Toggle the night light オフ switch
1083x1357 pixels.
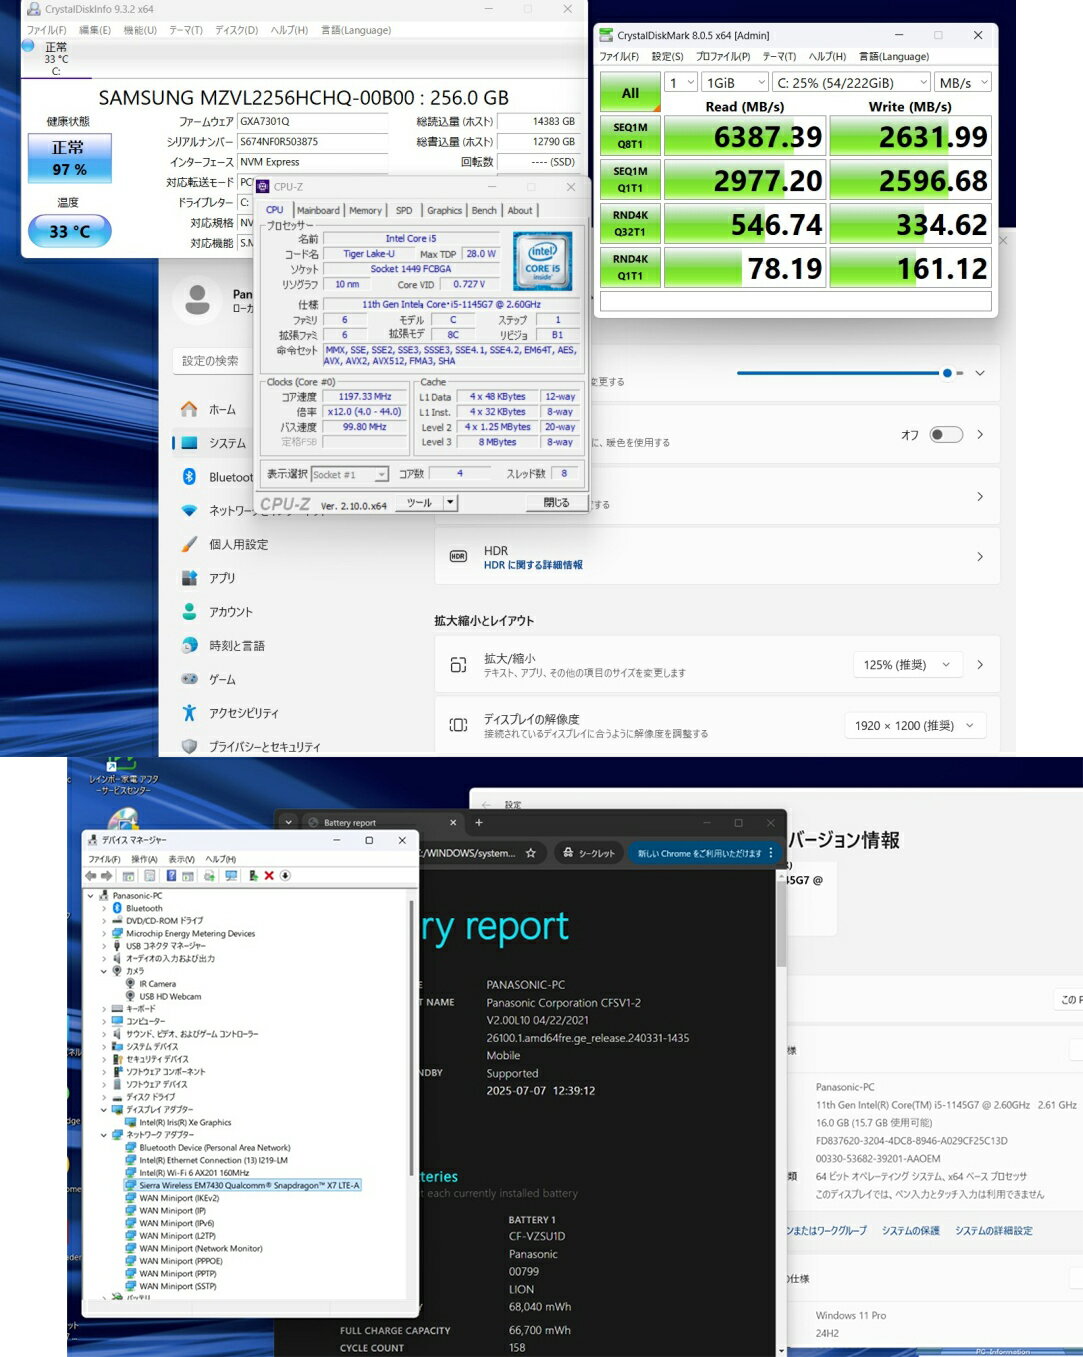coord(945,435)
